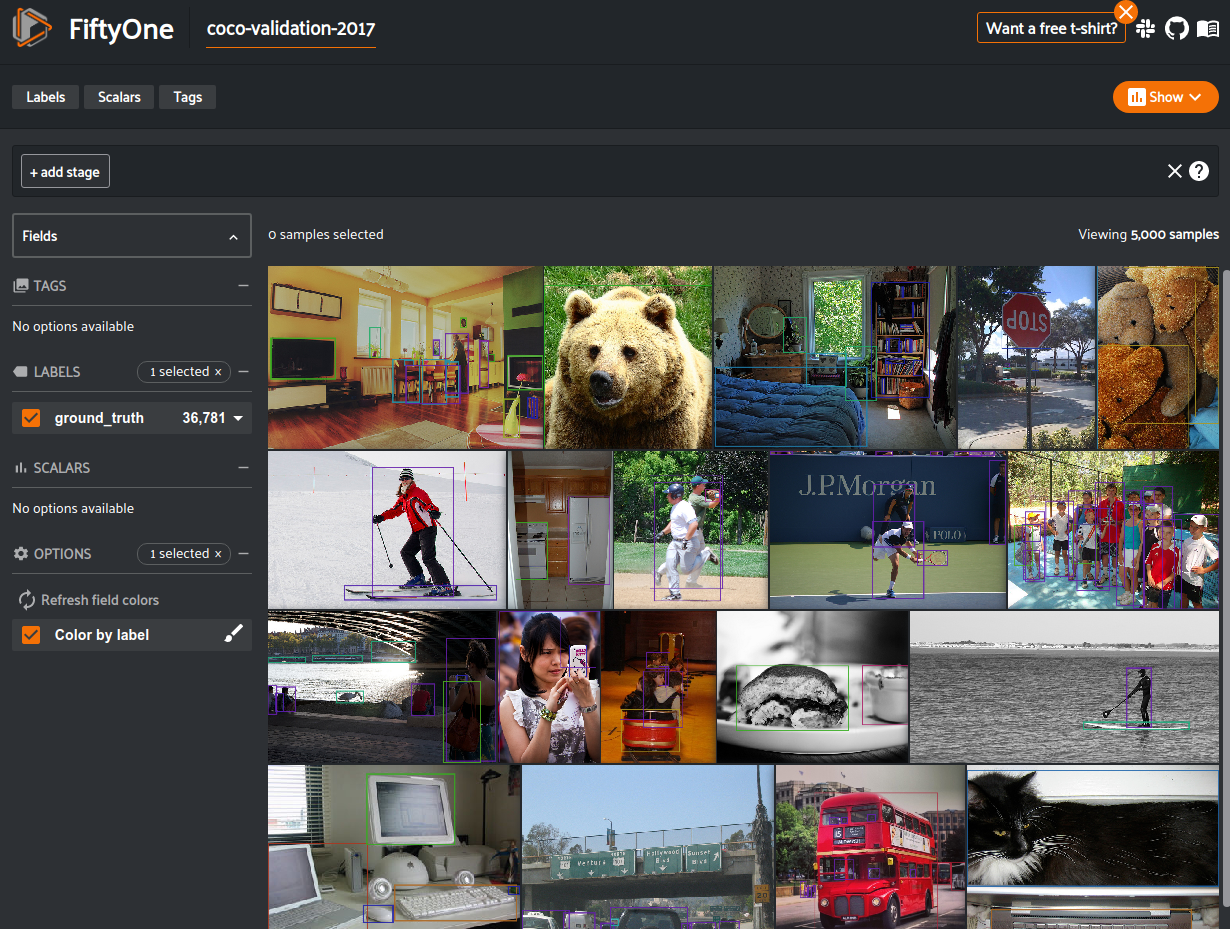1230x929 pixels.
Task: Click the help question mark icon
Action: point(1199,171)
